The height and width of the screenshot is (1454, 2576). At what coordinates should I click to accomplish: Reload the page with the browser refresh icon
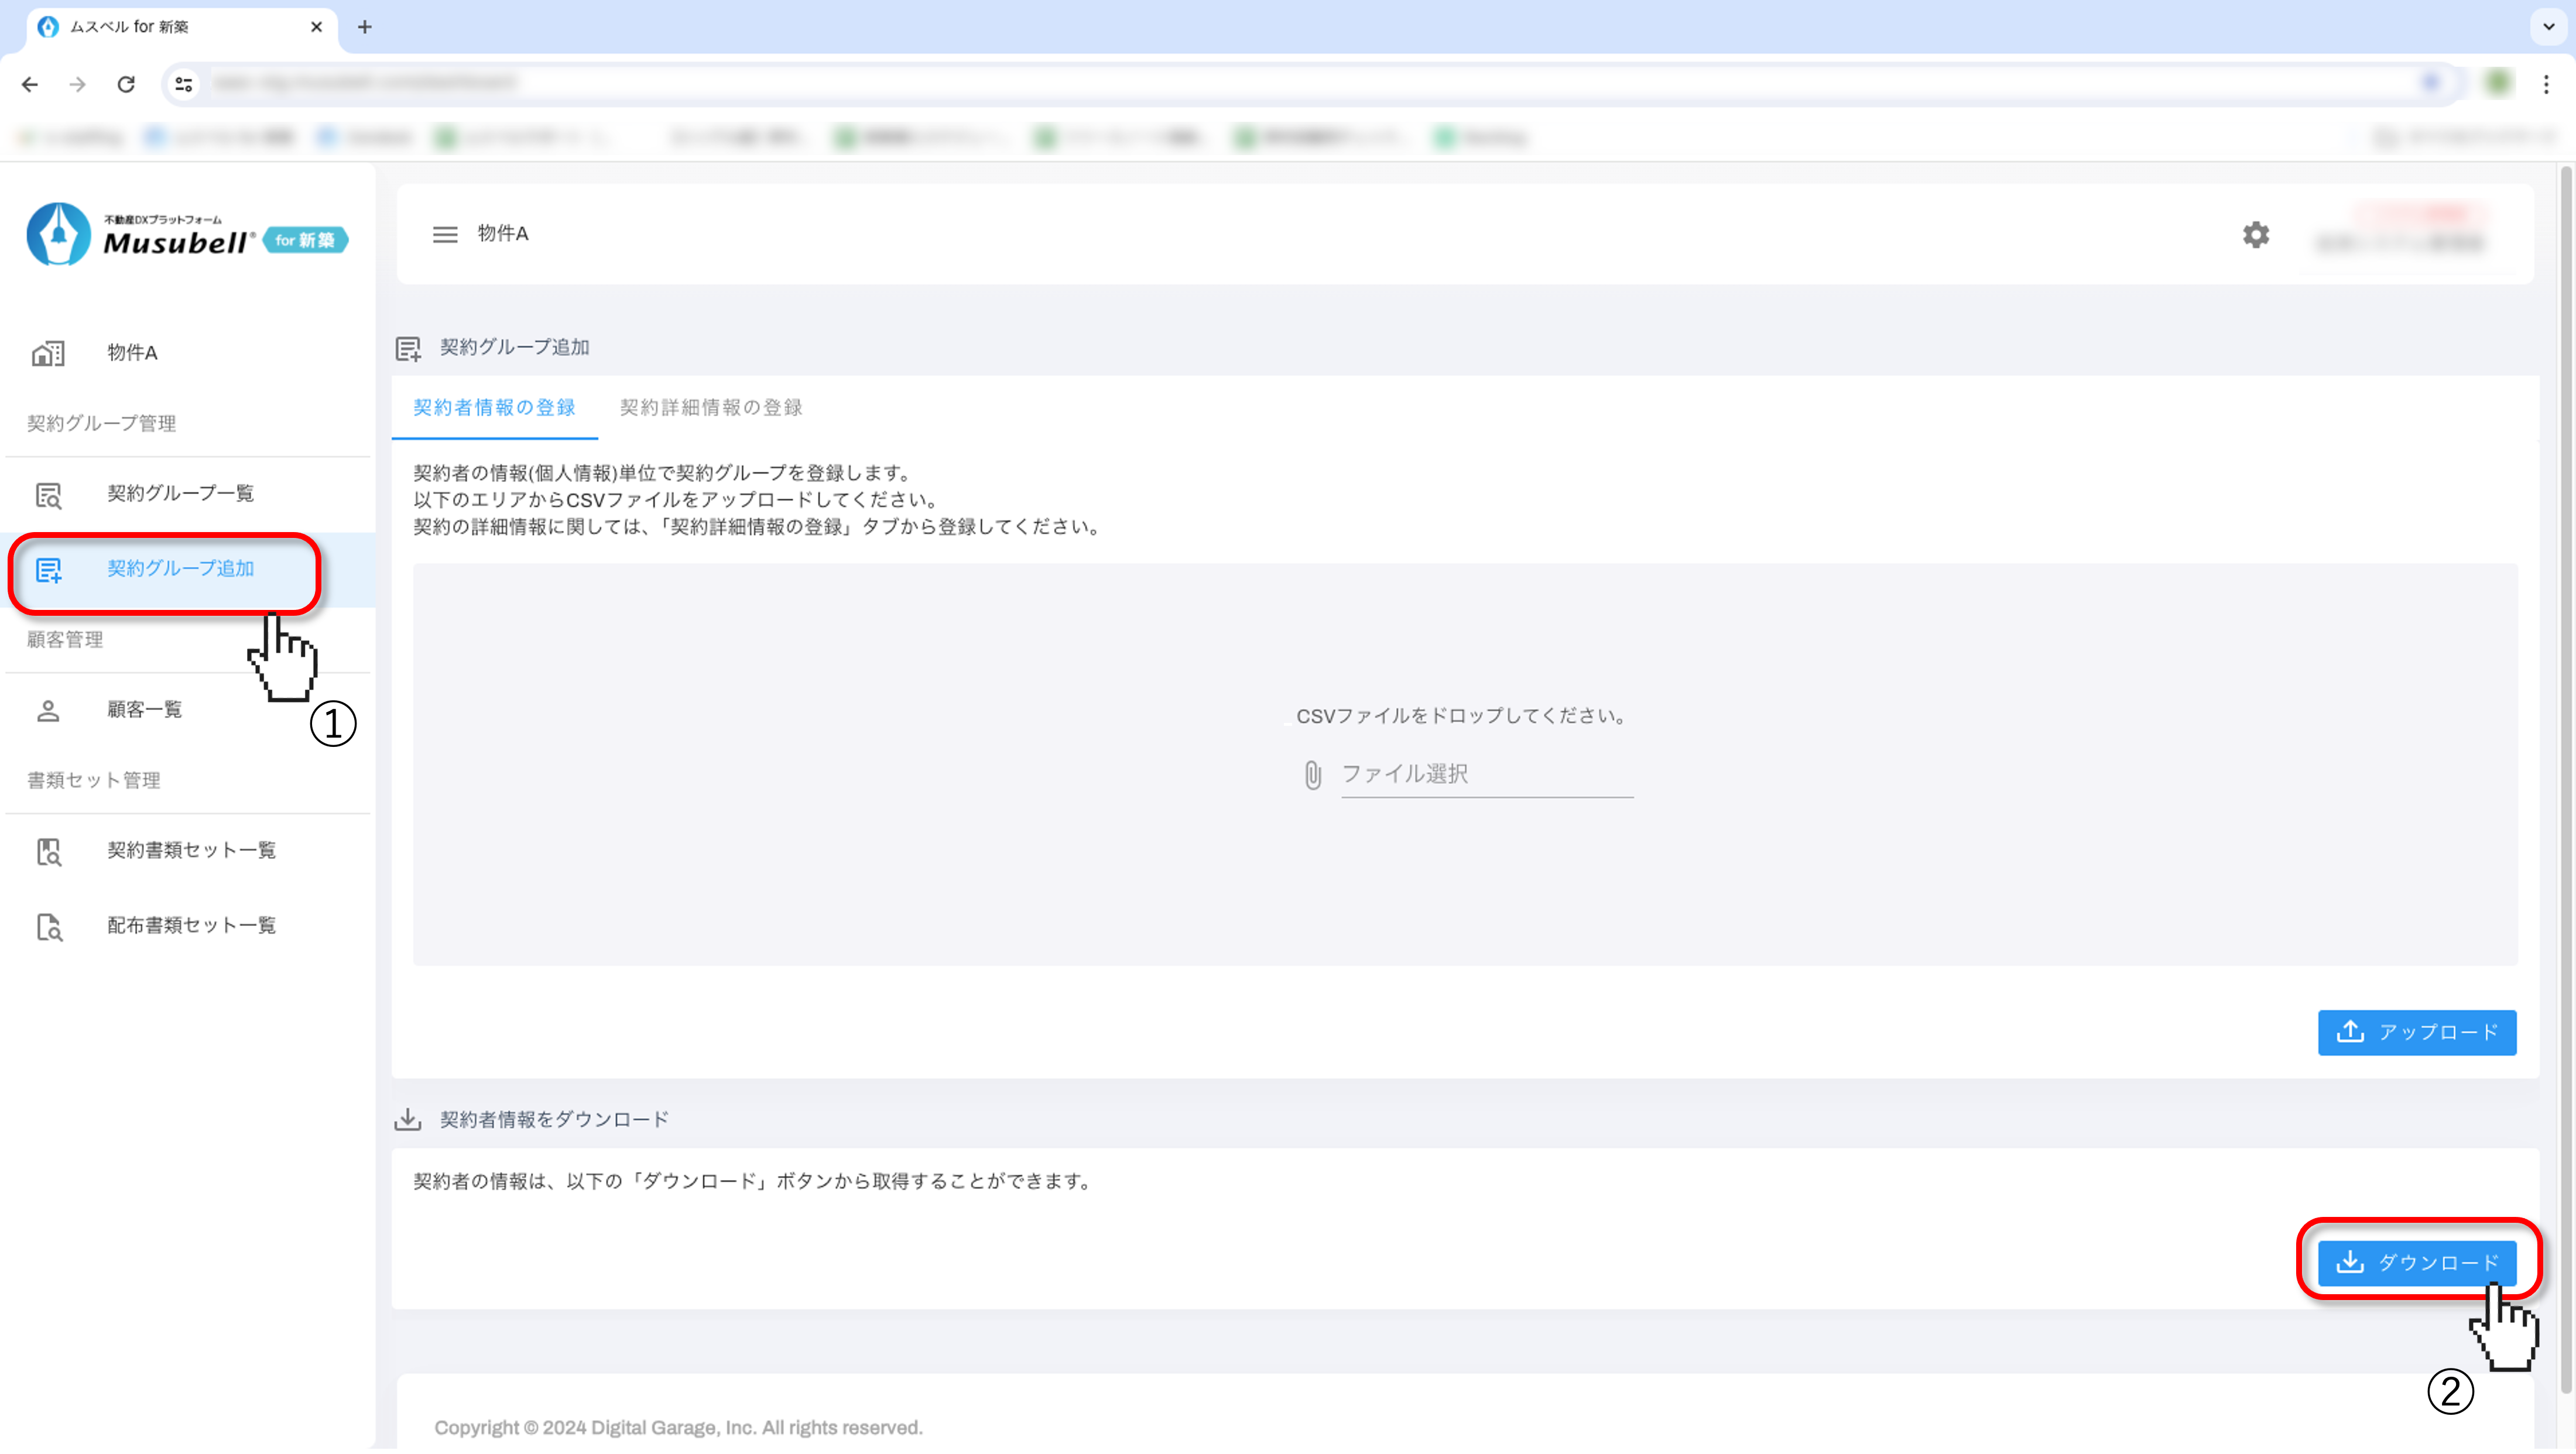point(126,84)
